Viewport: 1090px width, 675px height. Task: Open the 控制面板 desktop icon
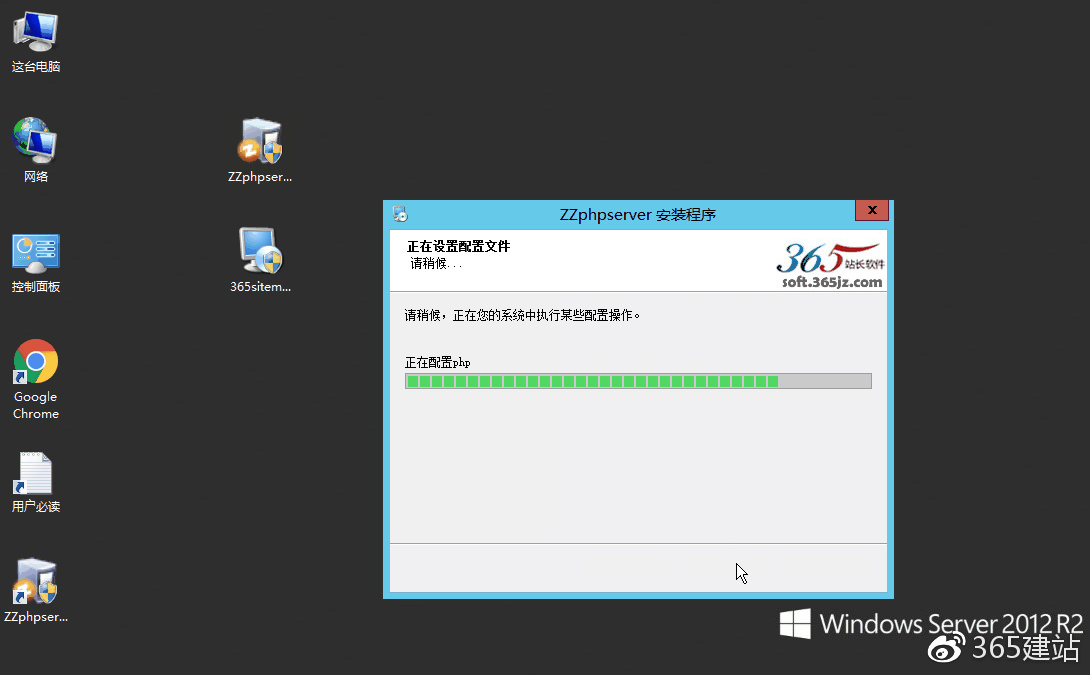coord(35,263)
